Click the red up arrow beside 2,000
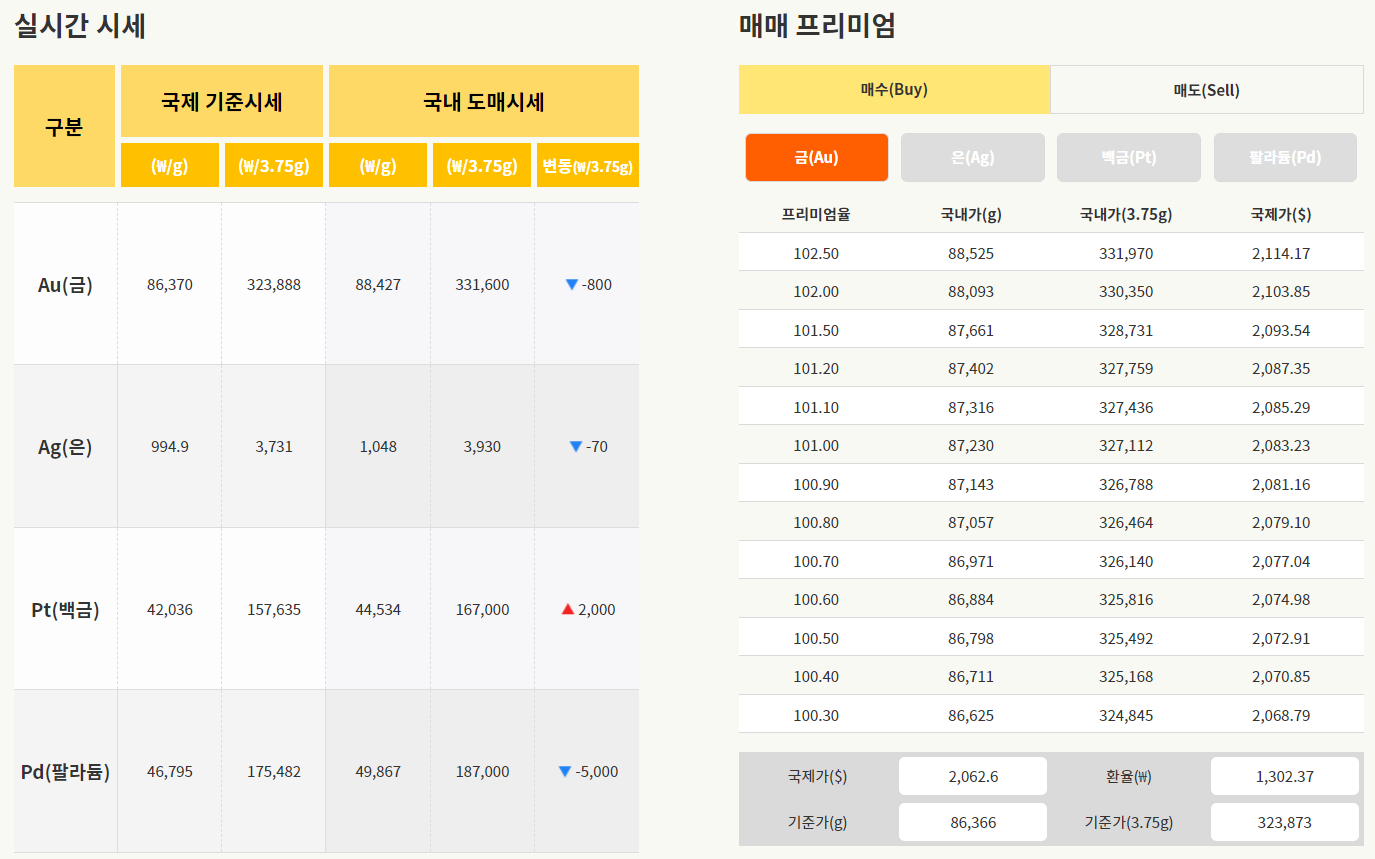Image resolution: width=1375 pixels, height=859 pixels. (568, 609)
